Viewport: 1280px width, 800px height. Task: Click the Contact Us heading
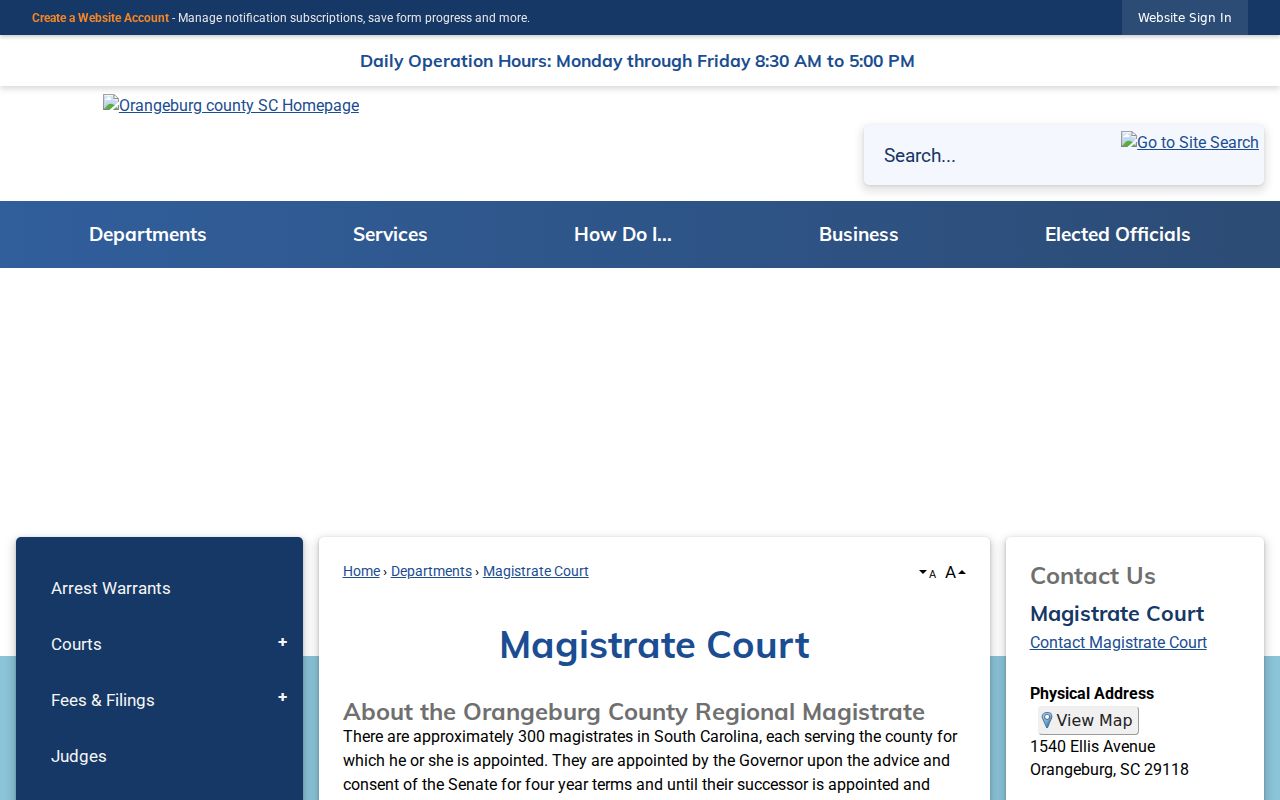pyautogui.click(x=1093, y=576)
